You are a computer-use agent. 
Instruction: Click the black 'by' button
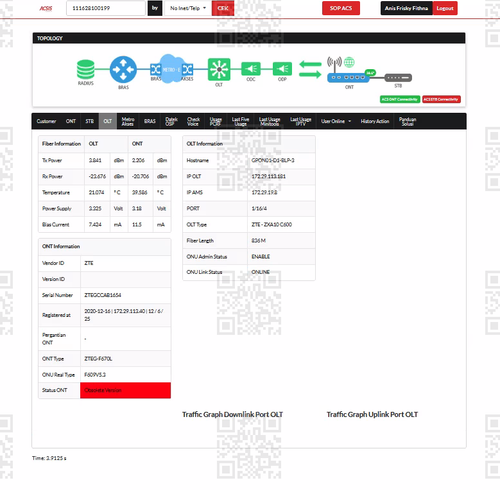tap(155, 8)
